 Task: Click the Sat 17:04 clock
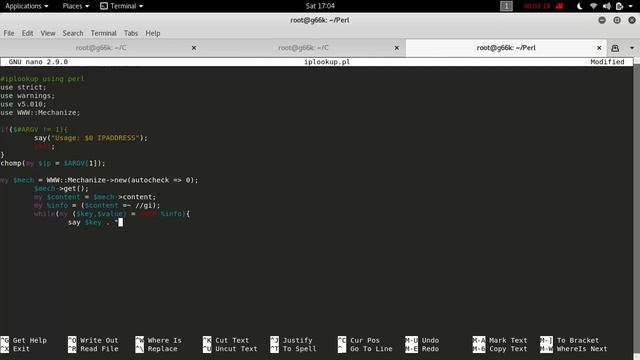320,6
